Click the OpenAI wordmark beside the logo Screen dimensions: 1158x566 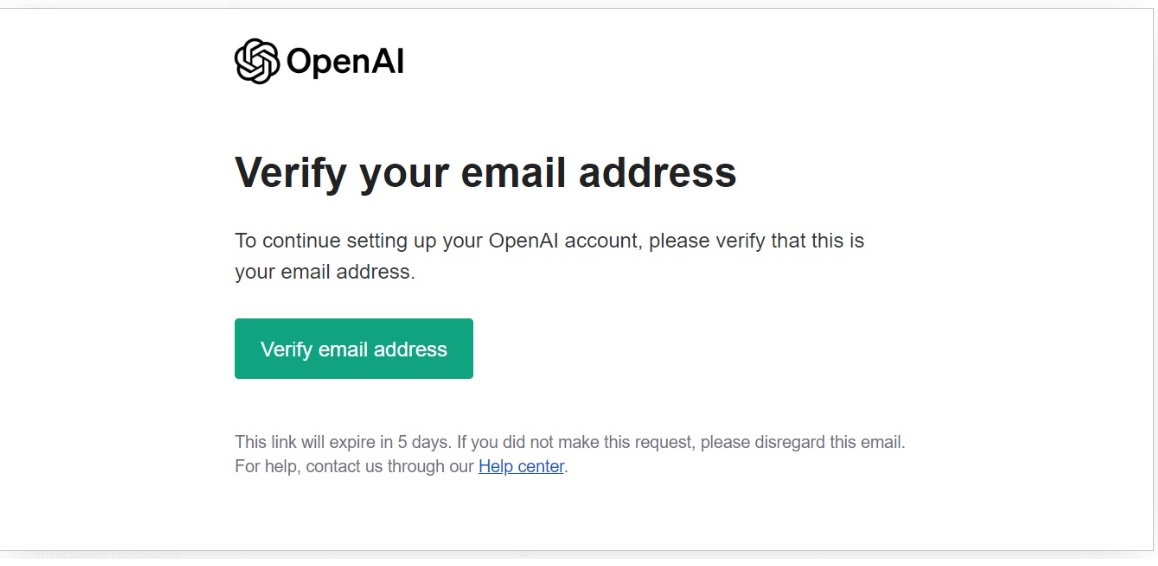point(345,62)
